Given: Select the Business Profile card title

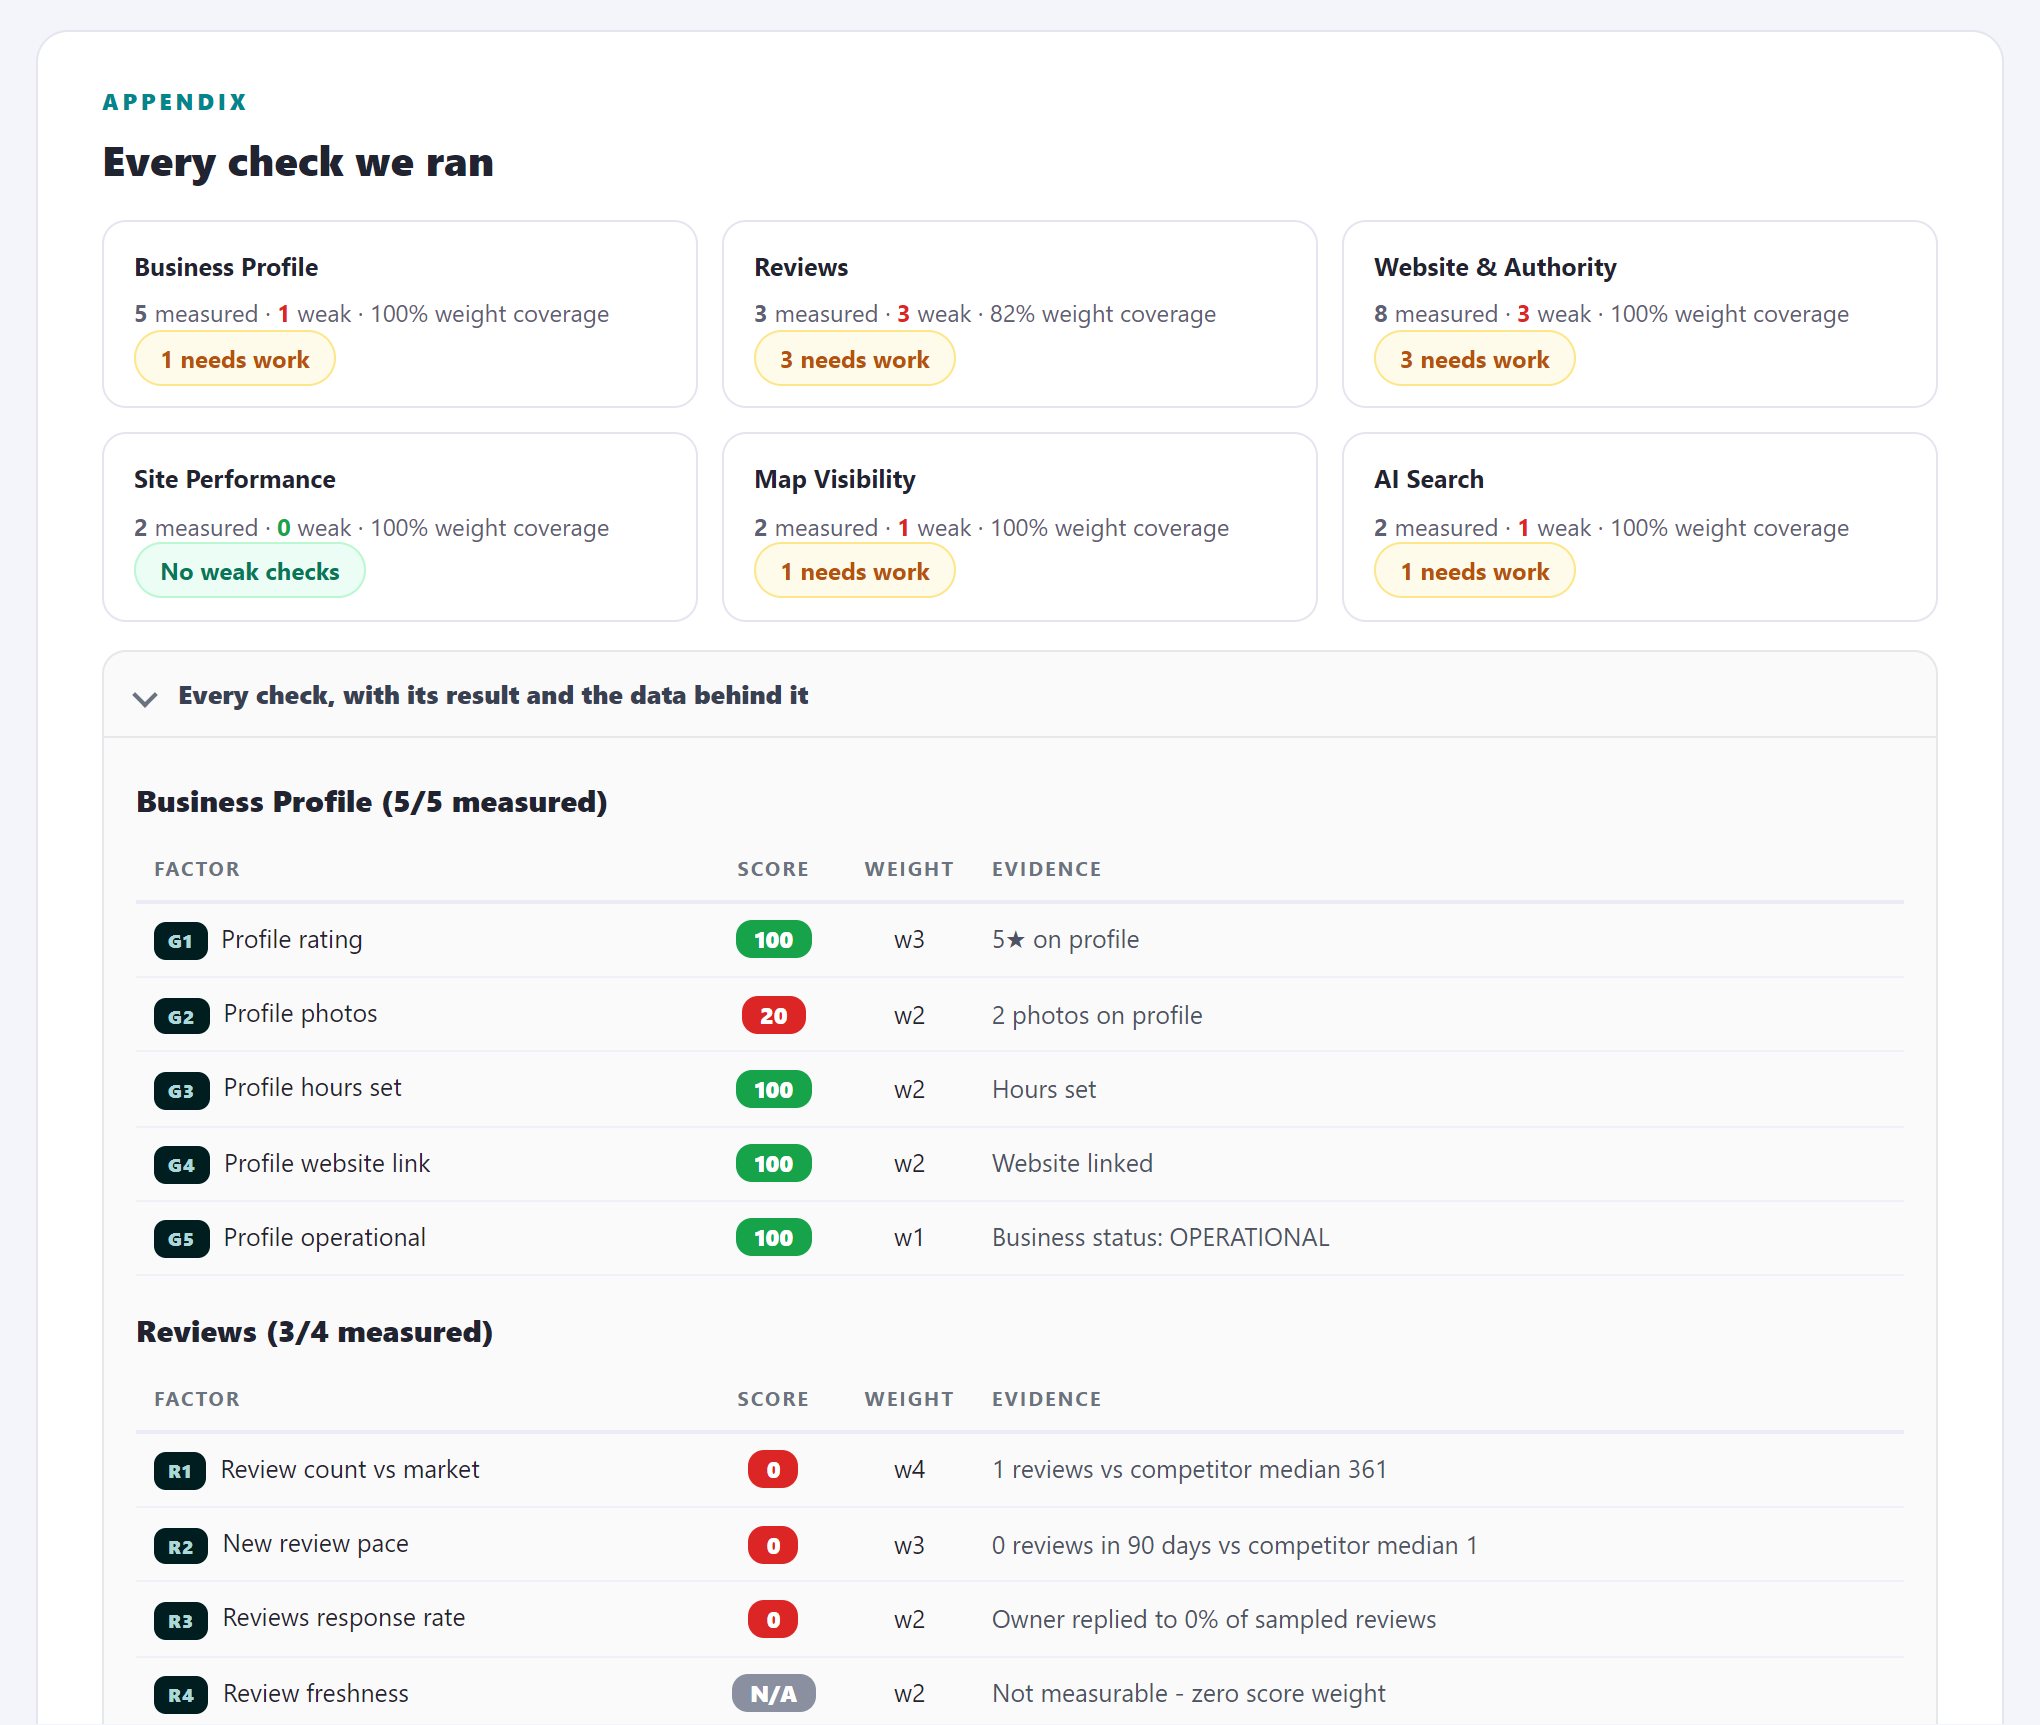Looking at the screenshot, I should (226, 267).
